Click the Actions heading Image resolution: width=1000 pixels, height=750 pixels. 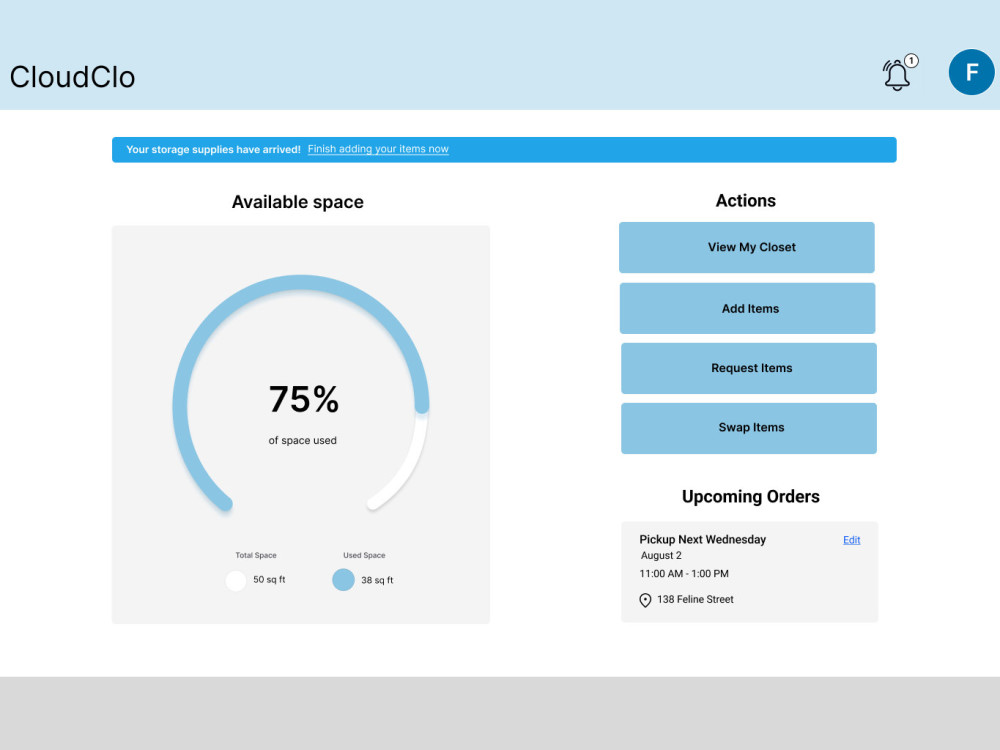[x=746, y=201]
